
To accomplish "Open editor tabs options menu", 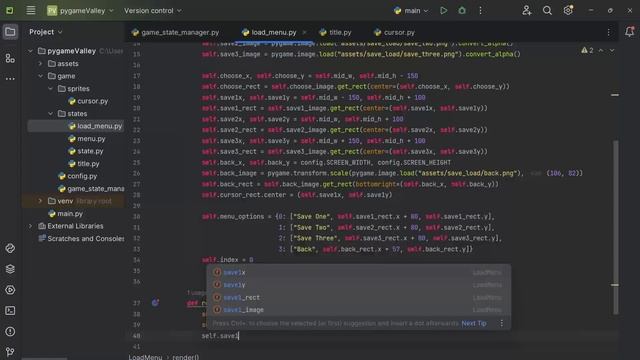I will tap(609, 32).
